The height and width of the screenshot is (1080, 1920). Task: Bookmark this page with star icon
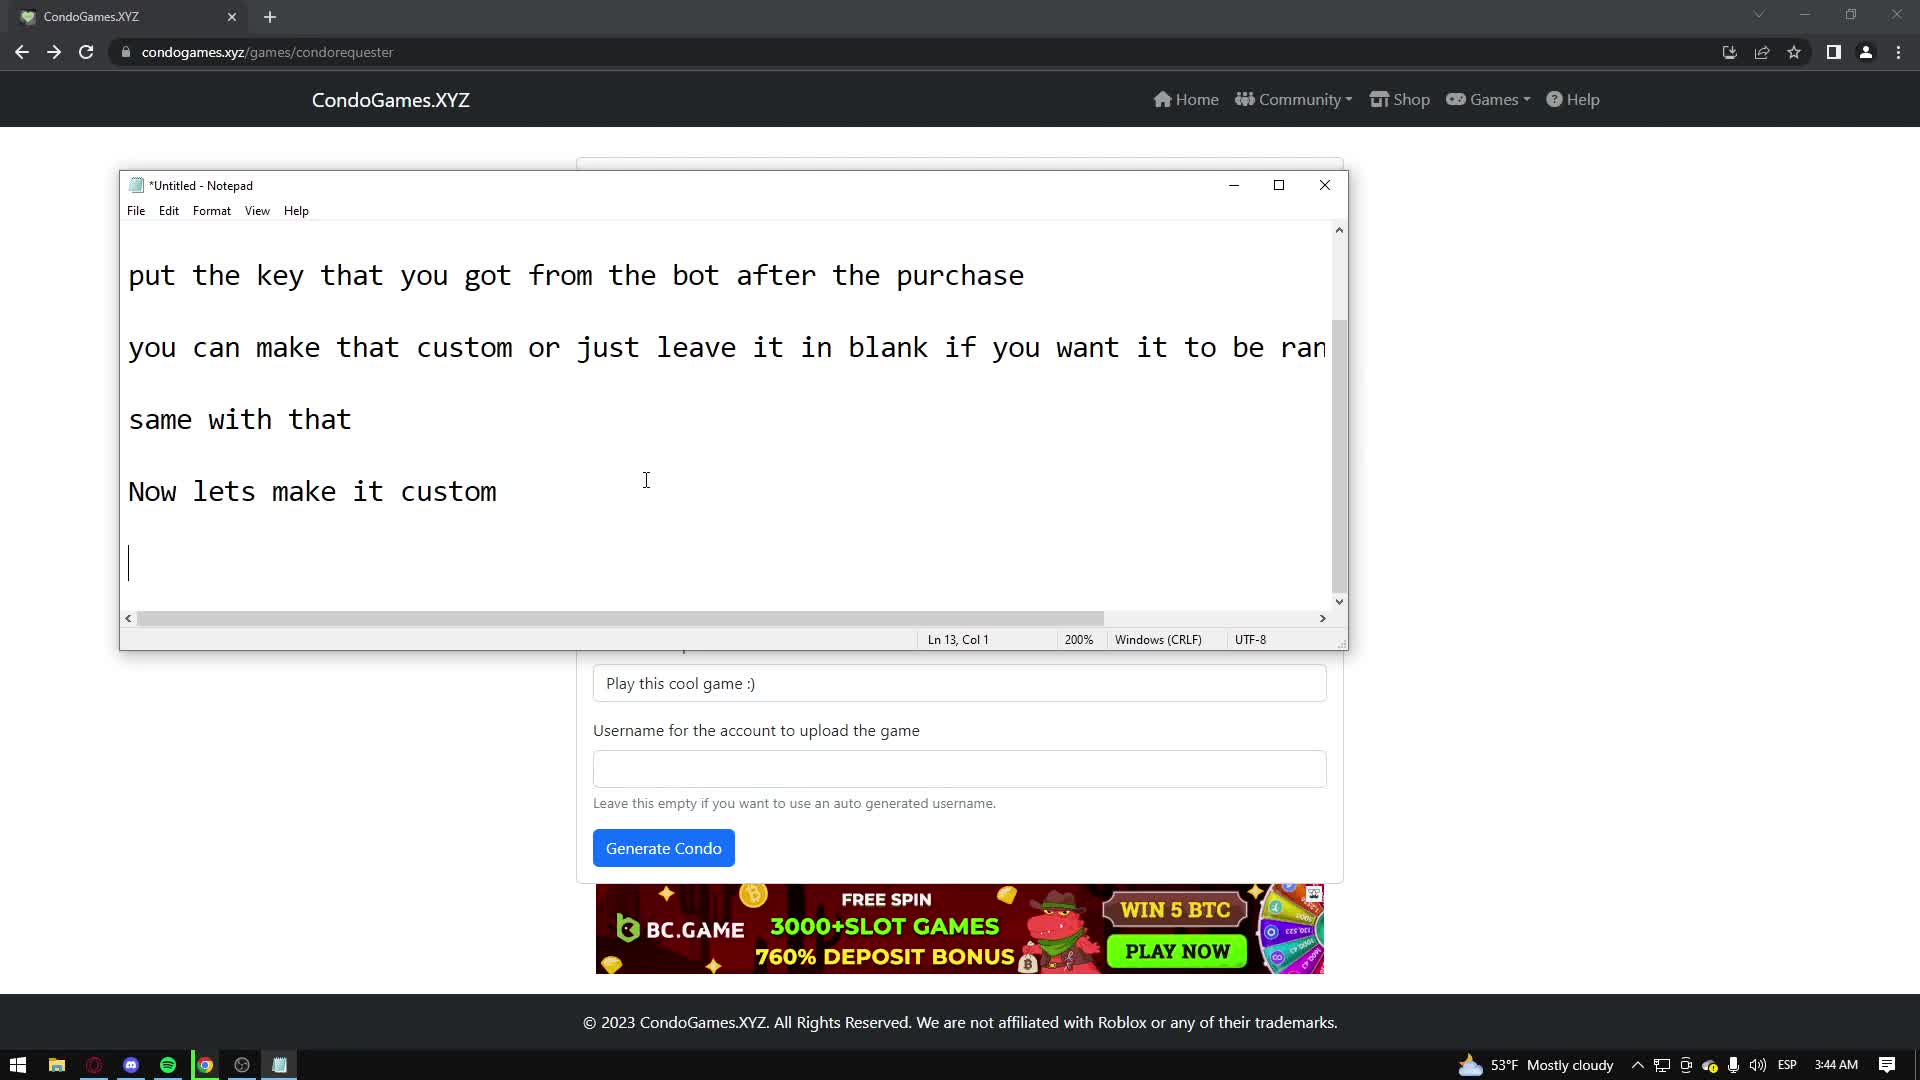point(1794,52)
